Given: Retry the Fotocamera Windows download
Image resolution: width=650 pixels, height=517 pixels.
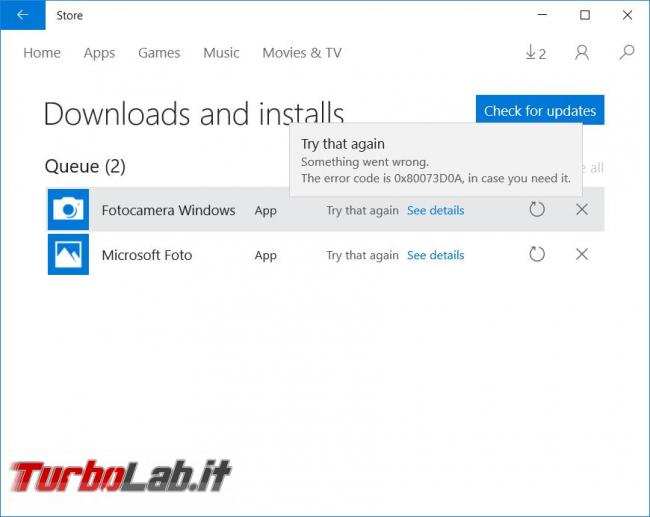Looking at the screenshot, I should tap(537, 209).
